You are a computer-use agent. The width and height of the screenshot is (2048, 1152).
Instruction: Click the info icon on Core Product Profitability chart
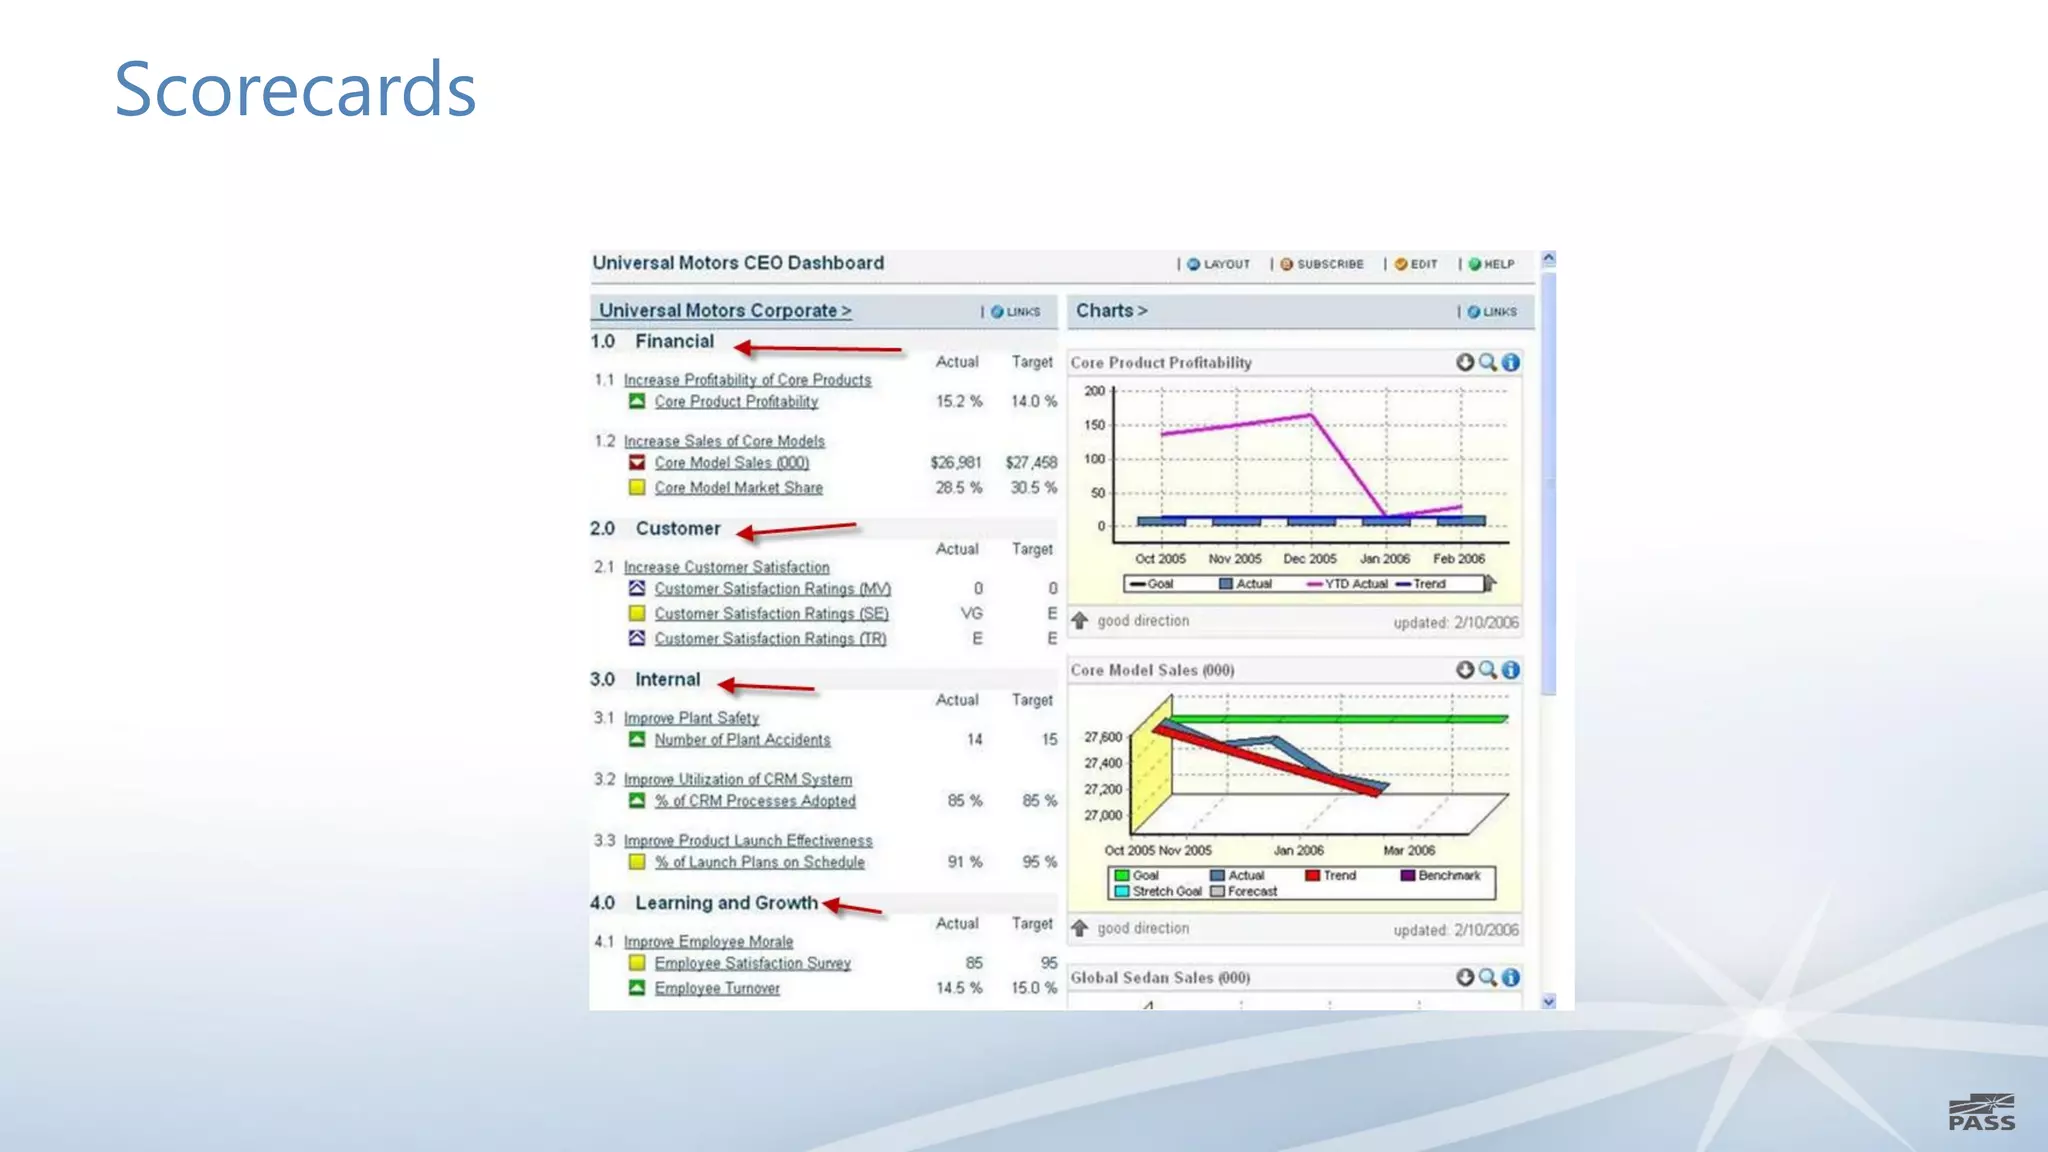[x=1511, y=362]
